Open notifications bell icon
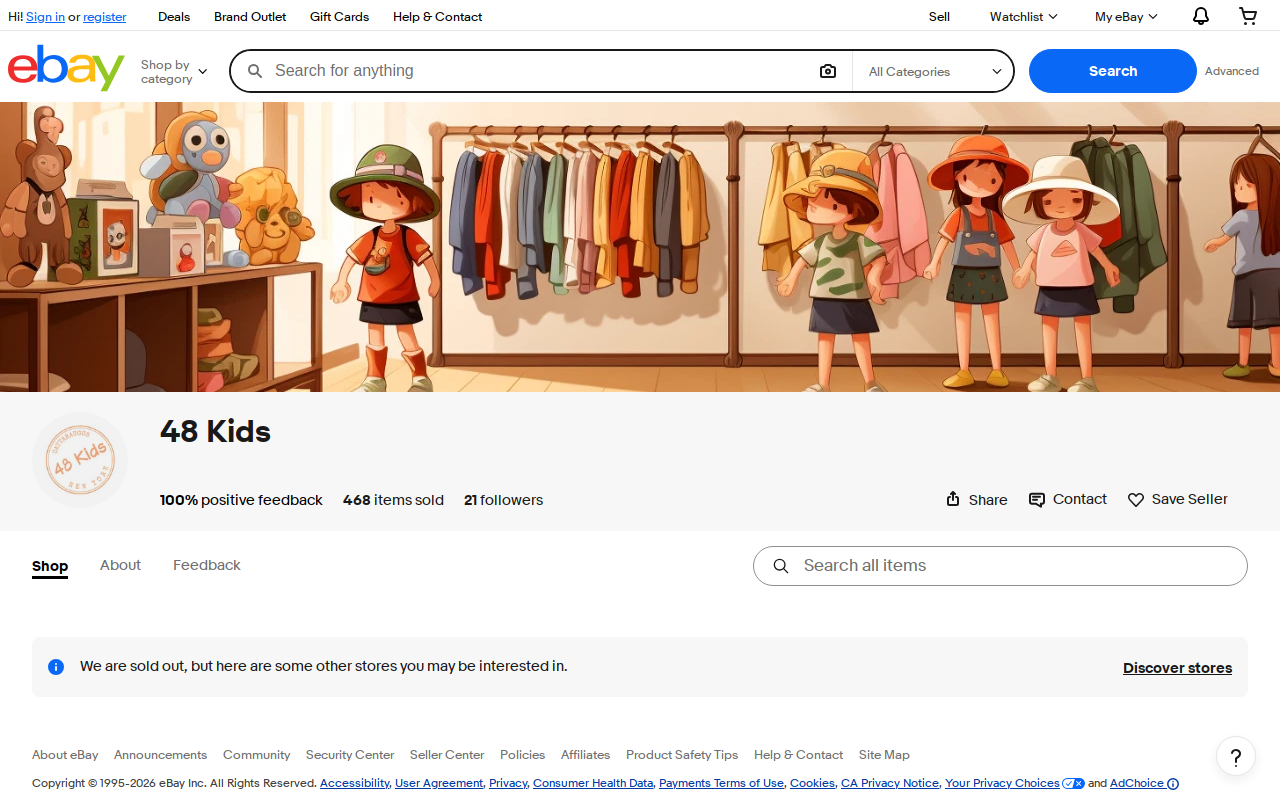Image resolution: width=1280 pixels, height=800 pixels. point(1201,16)
